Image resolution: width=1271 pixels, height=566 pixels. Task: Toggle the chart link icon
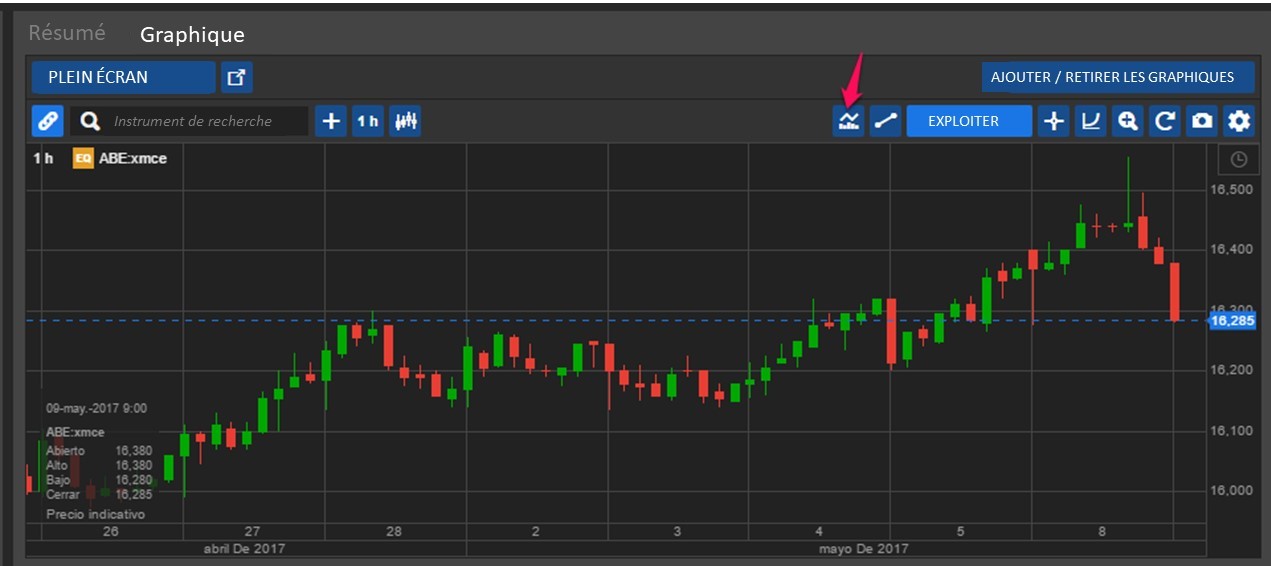(47, 121)
